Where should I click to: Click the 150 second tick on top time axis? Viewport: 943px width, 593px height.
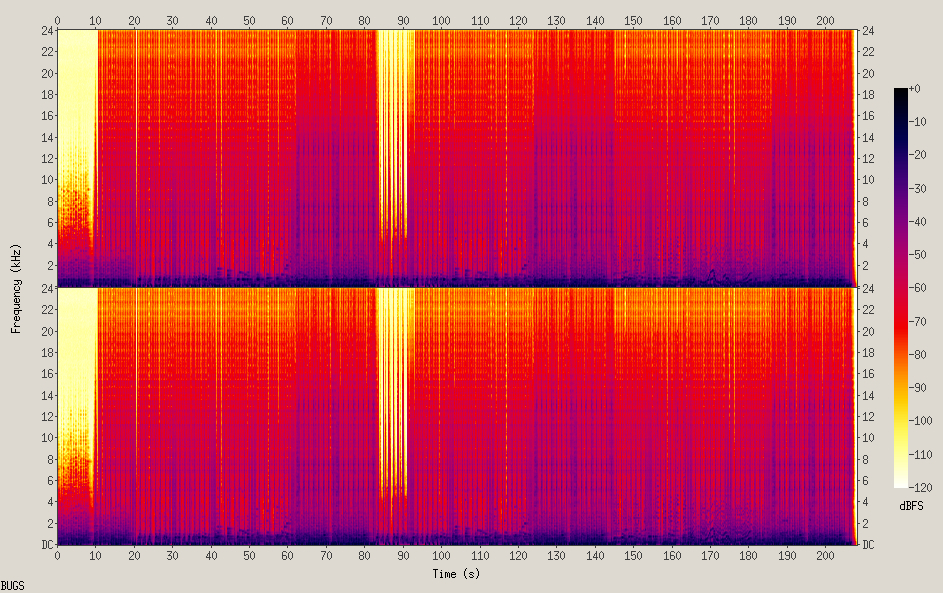click(x=633, y=20)
